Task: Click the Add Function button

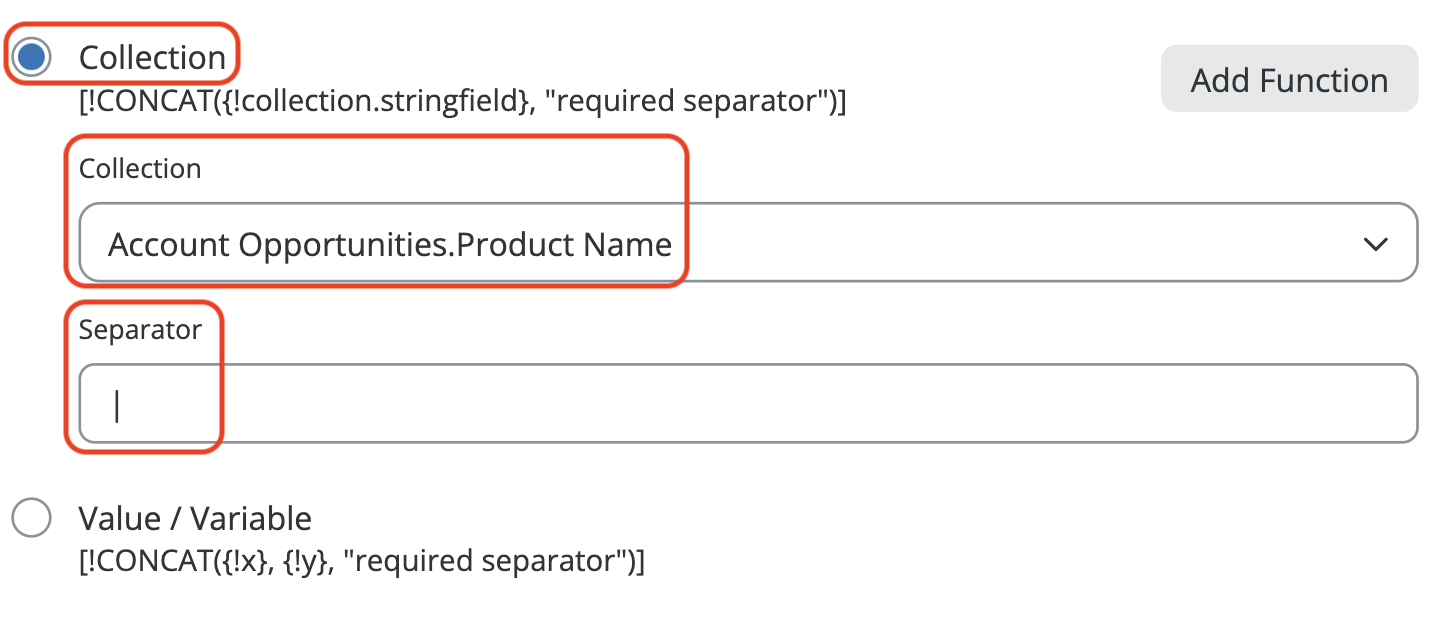Action: coord(1289,80)
